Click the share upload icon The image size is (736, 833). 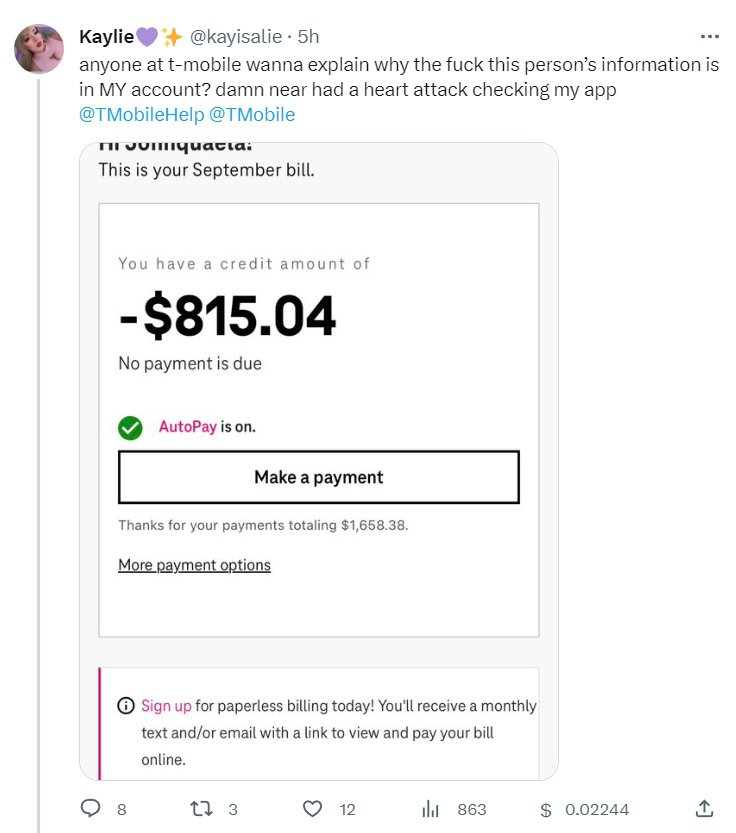[x=704, y=808]
